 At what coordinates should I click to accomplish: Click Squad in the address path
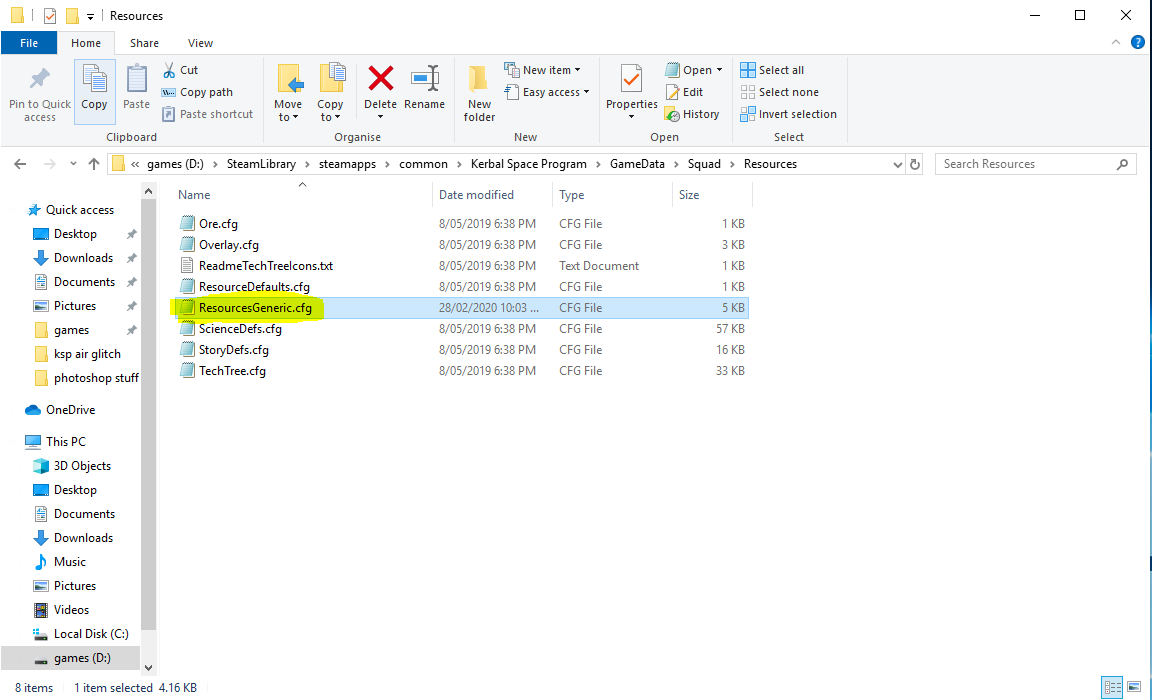pyautogui.click(x=704, y=164)
